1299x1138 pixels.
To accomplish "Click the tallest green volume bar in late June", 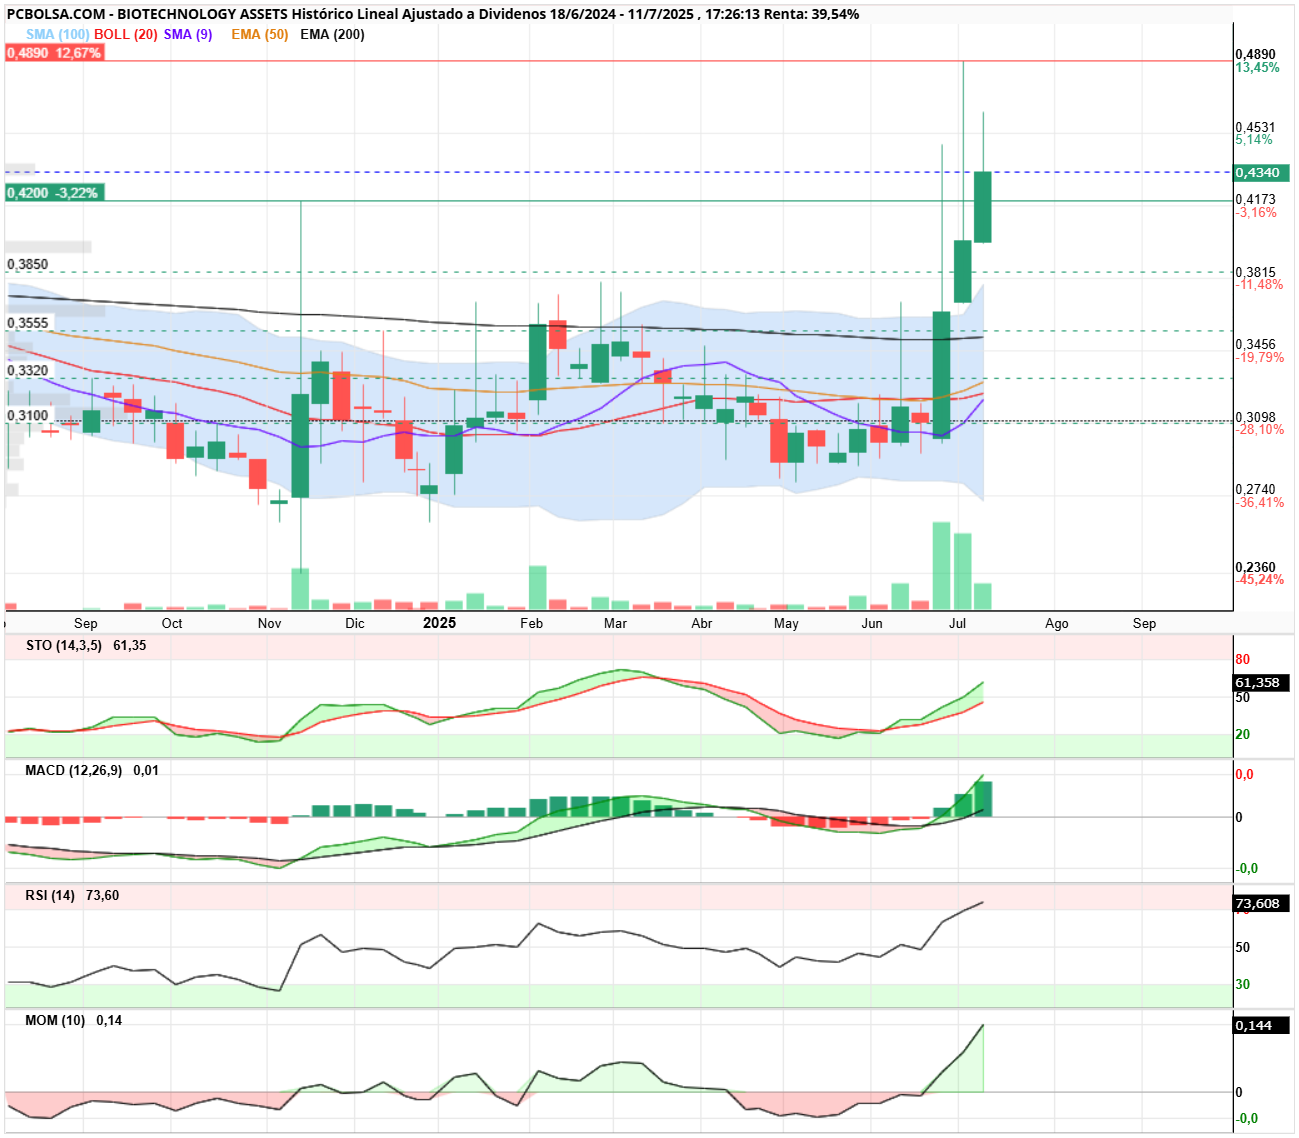I will point(941,566).
